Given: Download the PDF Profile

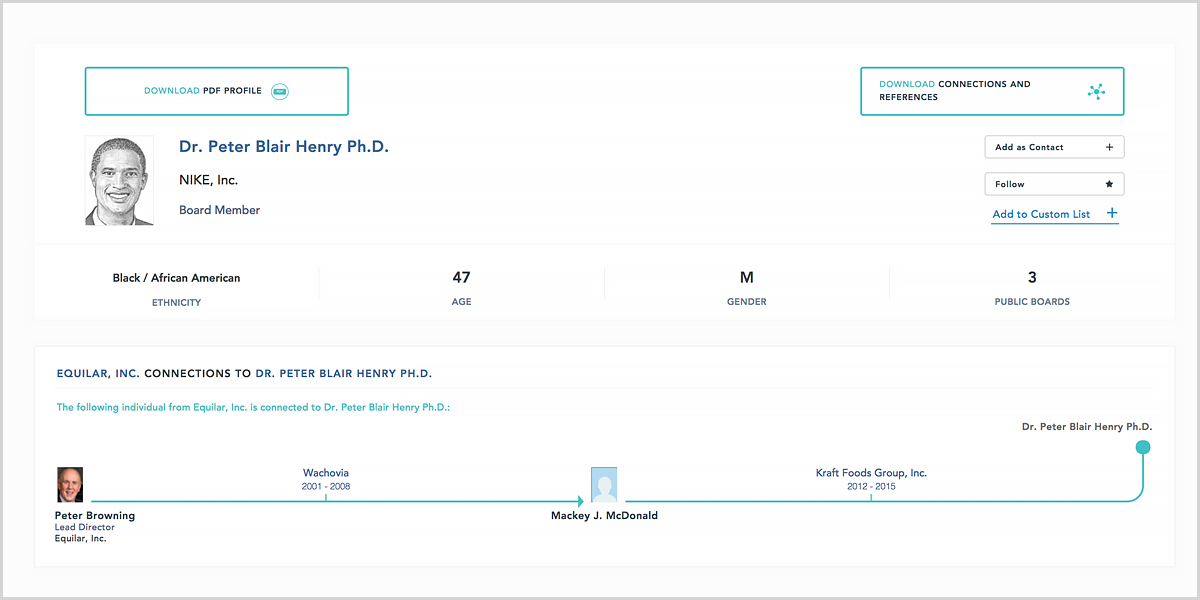Looking at the screenshot, I should point(216,91).
